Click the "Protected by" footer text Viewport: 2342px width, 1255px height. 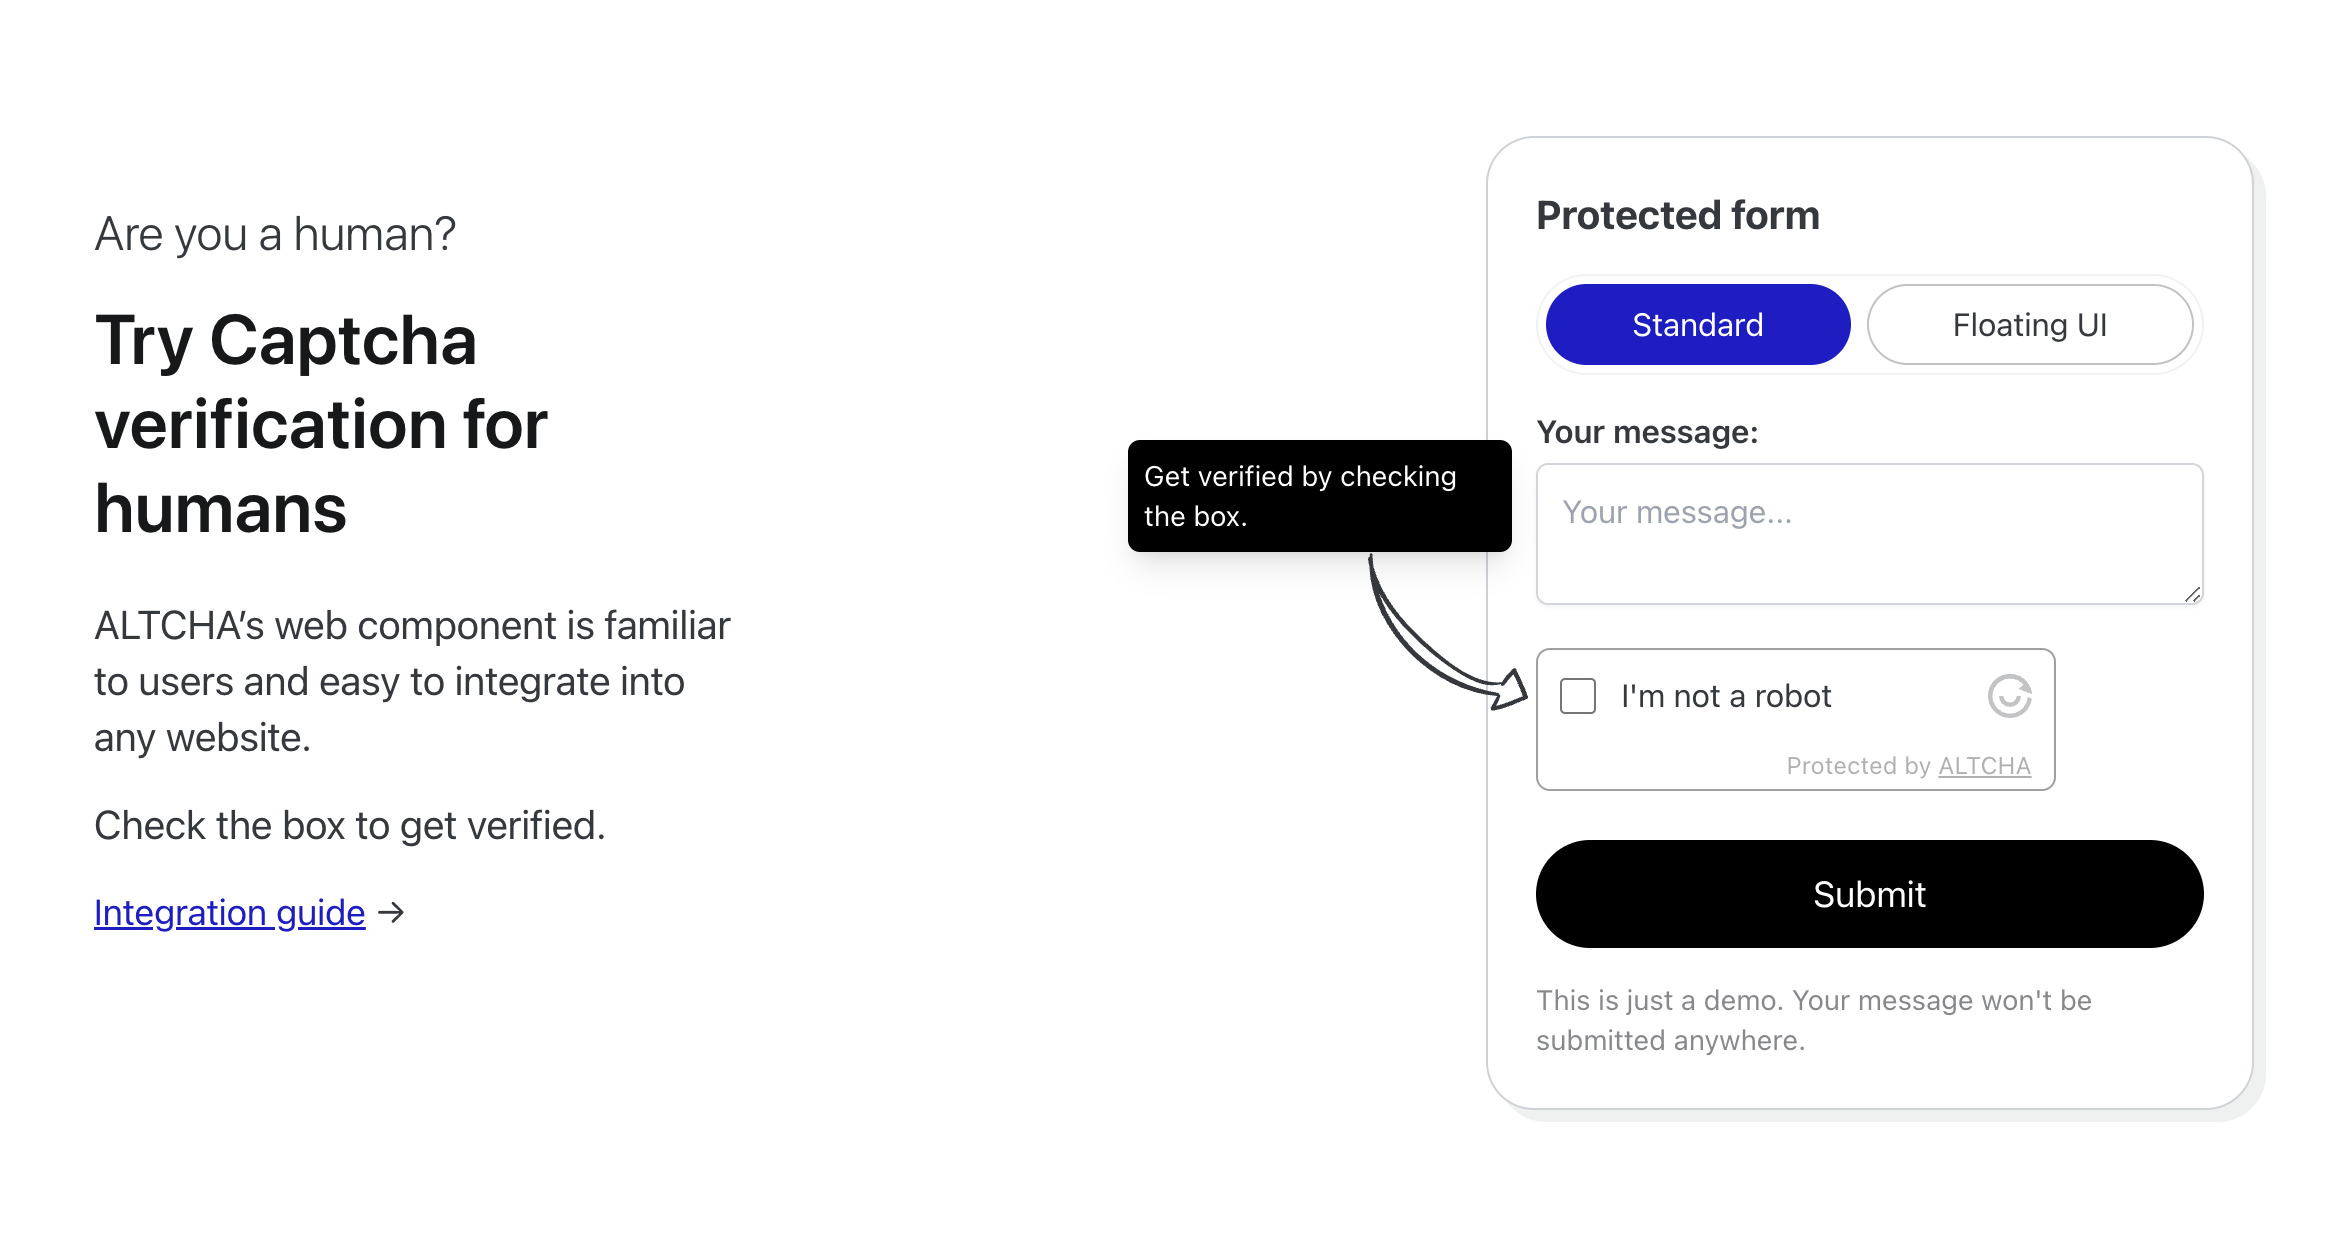tap(1857, 766)
